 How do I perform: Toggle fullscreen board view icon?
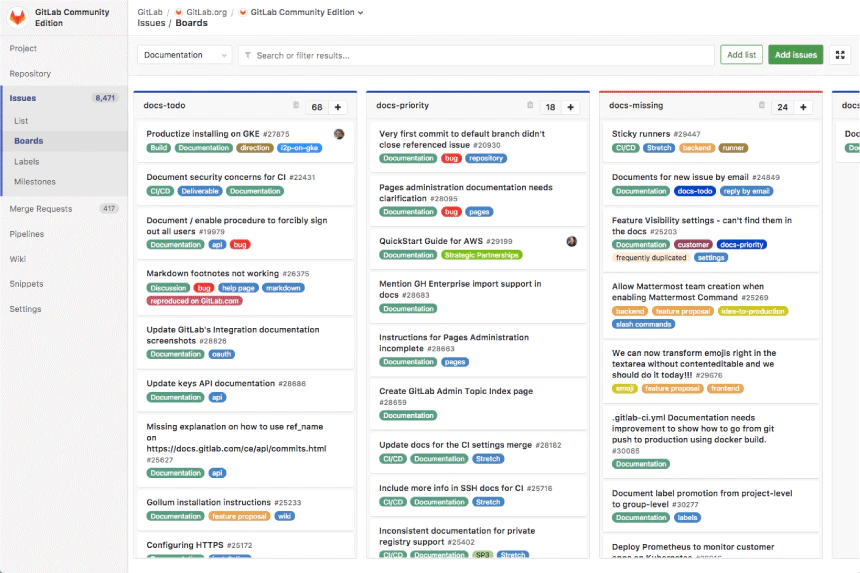tap(840, 55)
